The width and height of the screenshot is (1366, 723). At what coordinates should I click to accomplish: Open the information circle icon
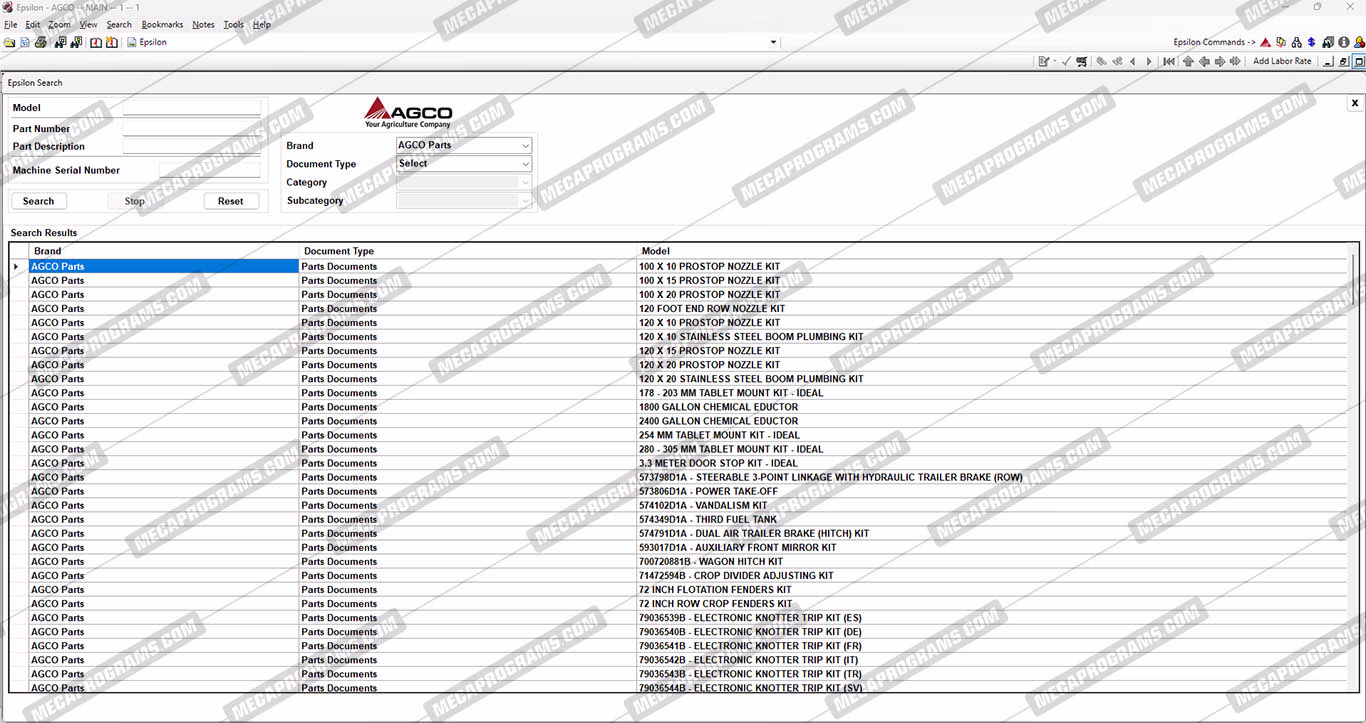1343,42
